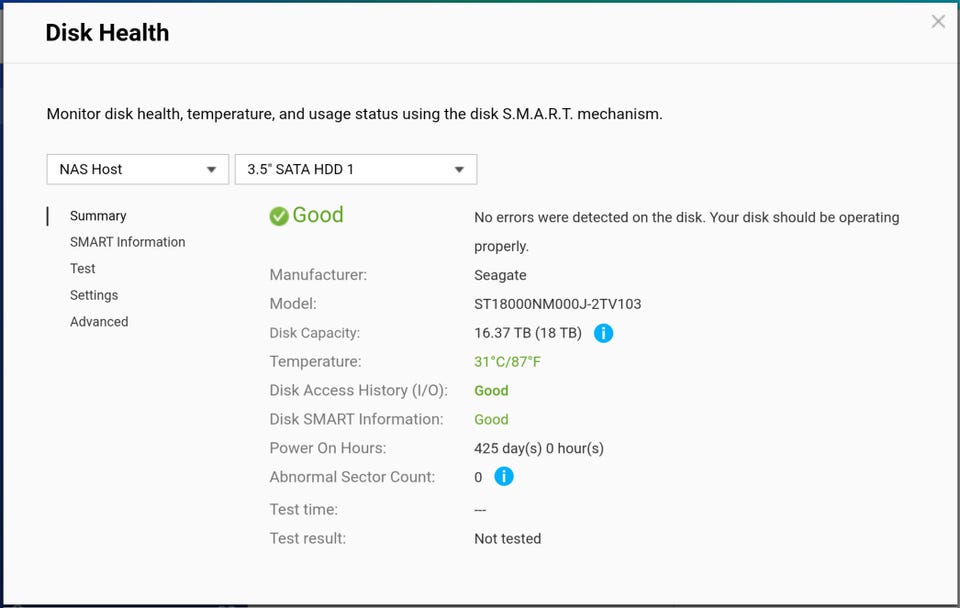Click the Seagate manufacturer value
The image size is (960, 608).
500,275
